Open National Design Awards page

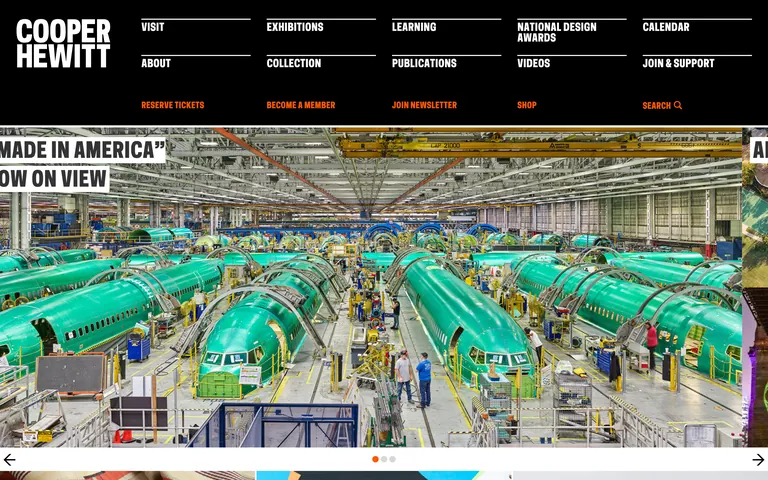tap(557, 32)
